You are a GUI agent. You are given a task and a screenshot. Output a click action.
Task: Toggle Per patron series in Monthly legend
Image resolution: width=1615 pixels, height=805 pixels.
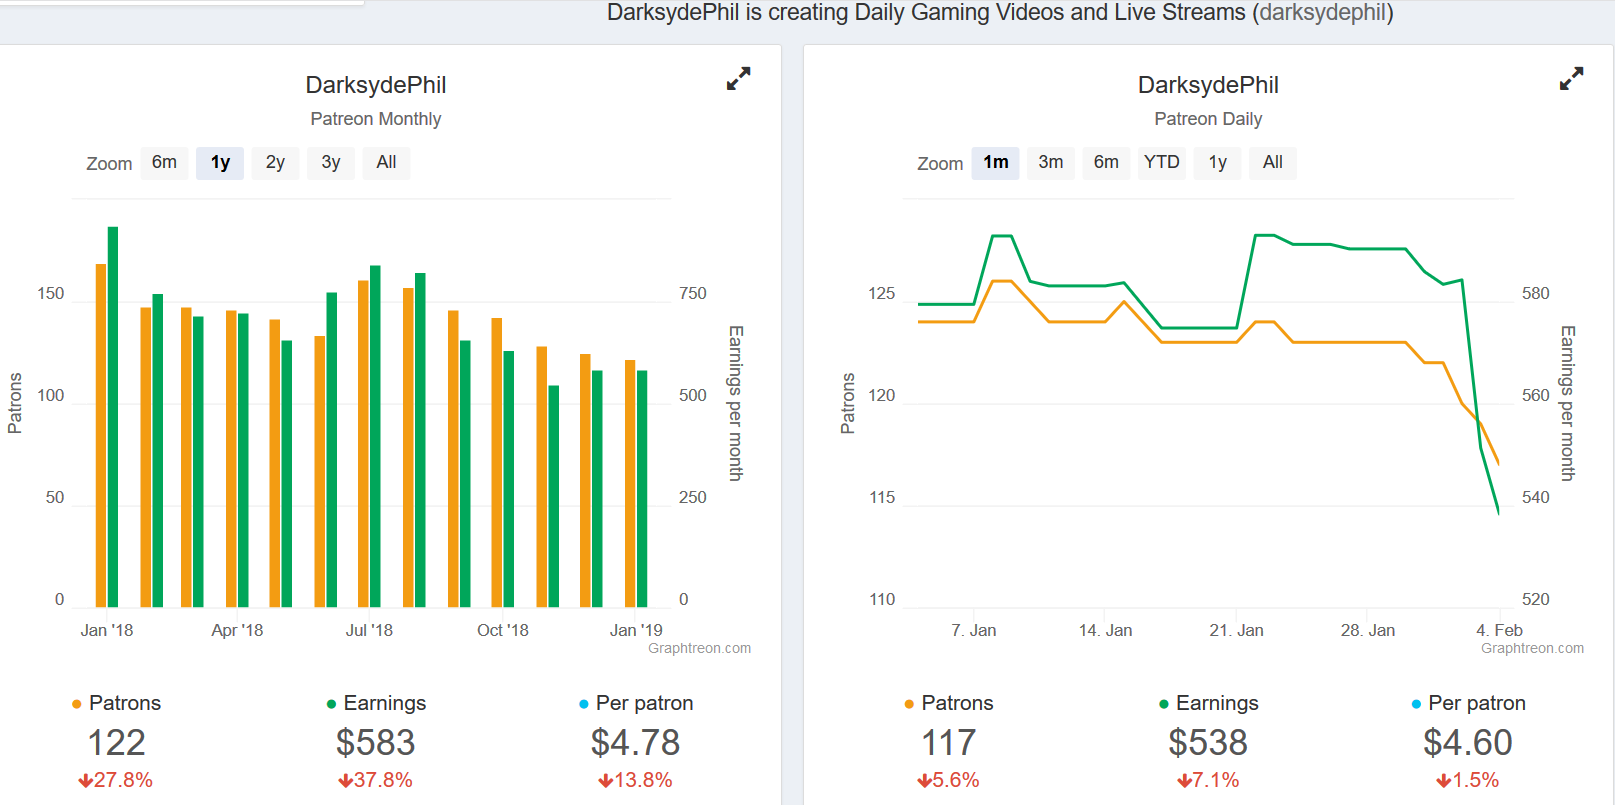636,703
